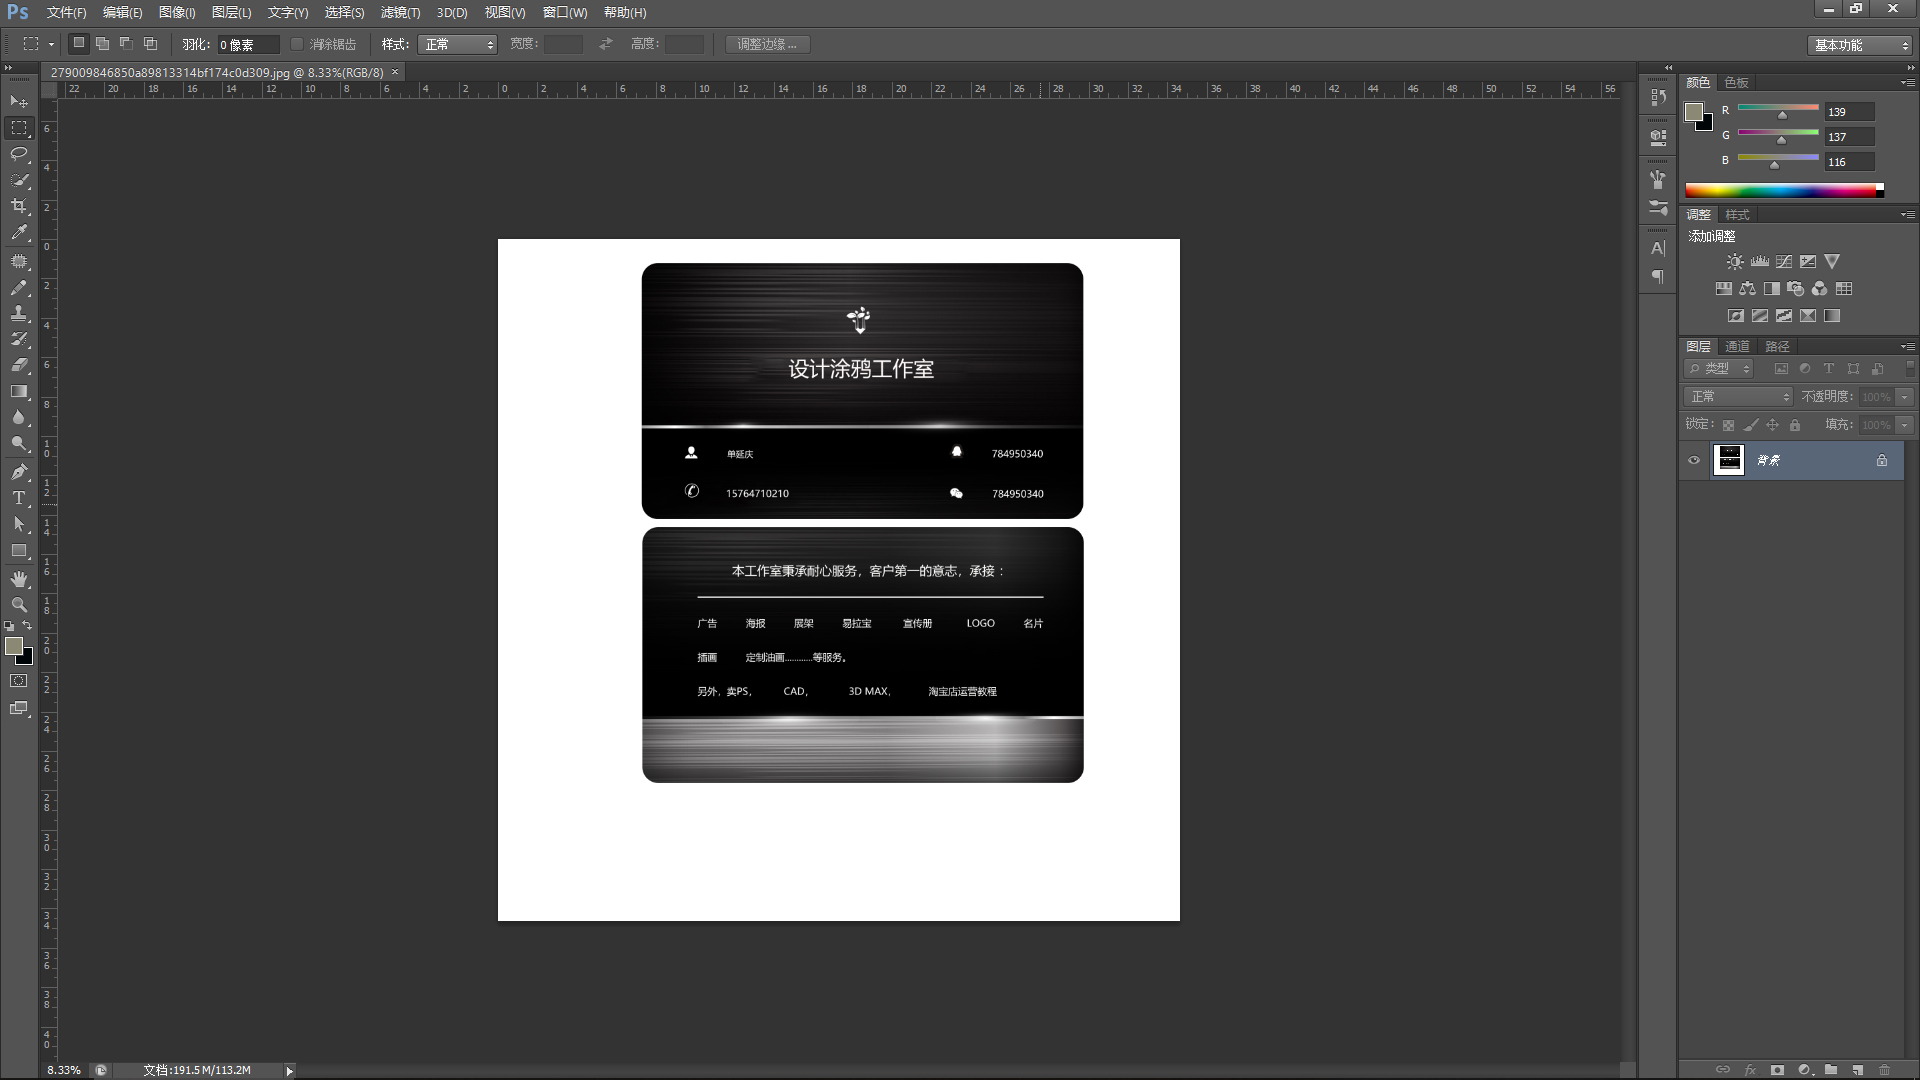Select the Crop tool
The width and height of the screenshot is (1920, 1080).
tap(18, 207)
